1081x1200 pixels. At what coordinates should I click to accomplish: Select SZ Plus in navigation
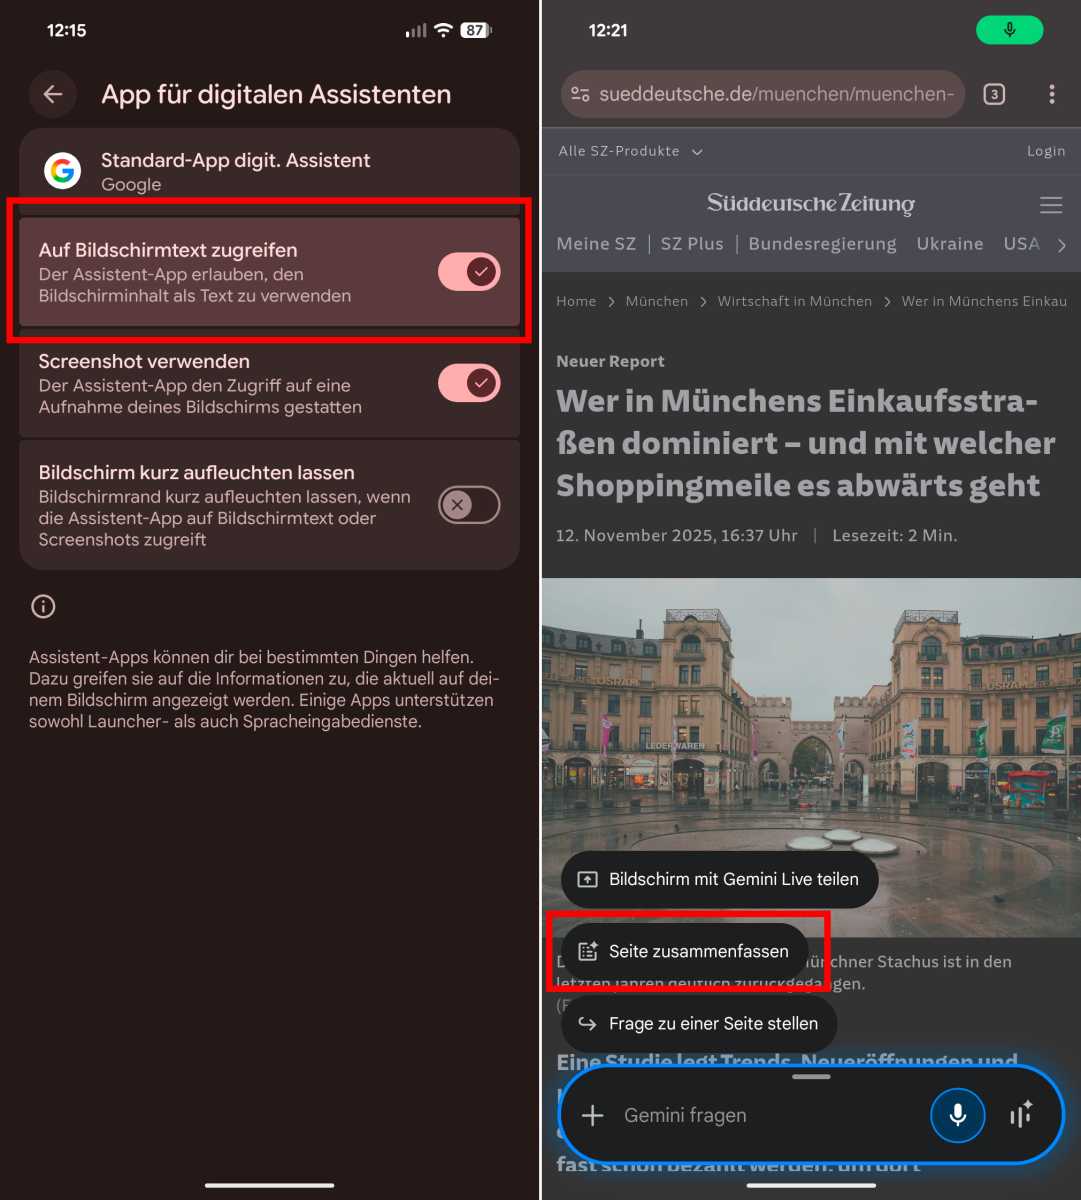[x=692, y=244]
